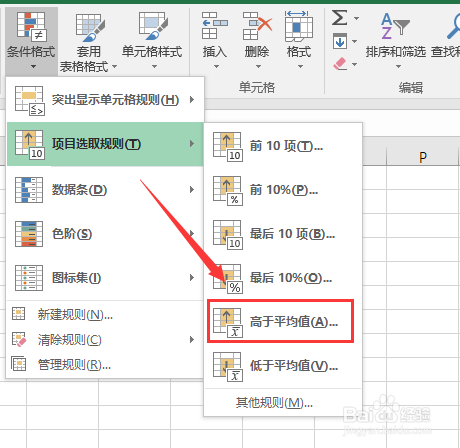The height and width of the screenshot is (448, 460).
Task: Click the 突出显示单元格规则 icon
Action: click(x=29, y=100)
